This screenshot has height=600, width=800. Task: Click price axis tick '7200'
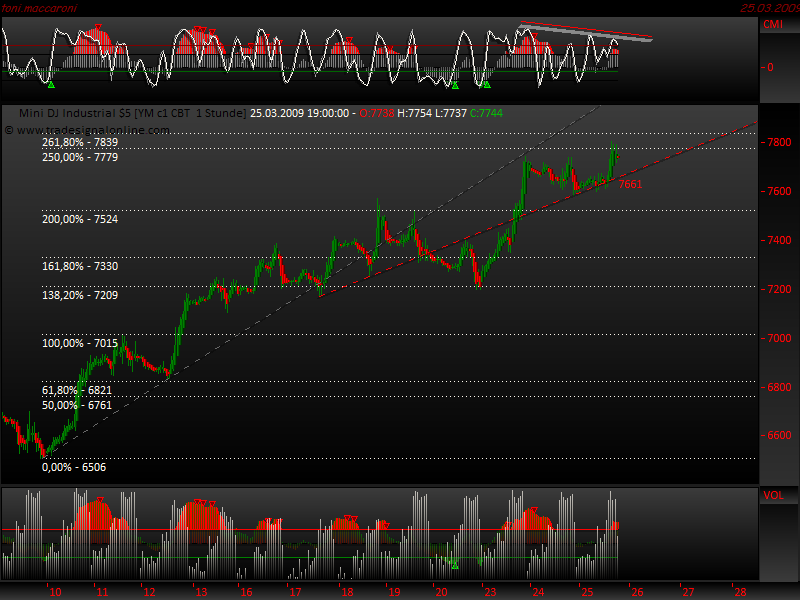779,289
